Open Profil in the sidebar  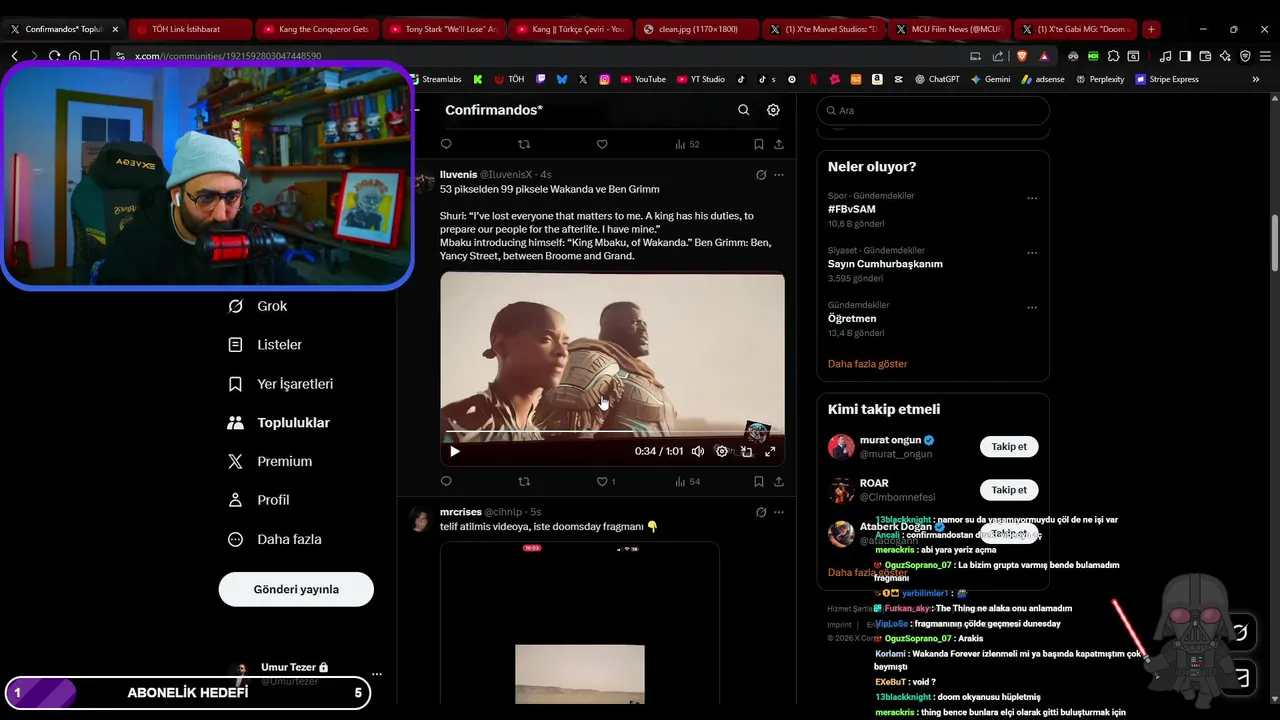pyautogui.click(x=259, y=500)
